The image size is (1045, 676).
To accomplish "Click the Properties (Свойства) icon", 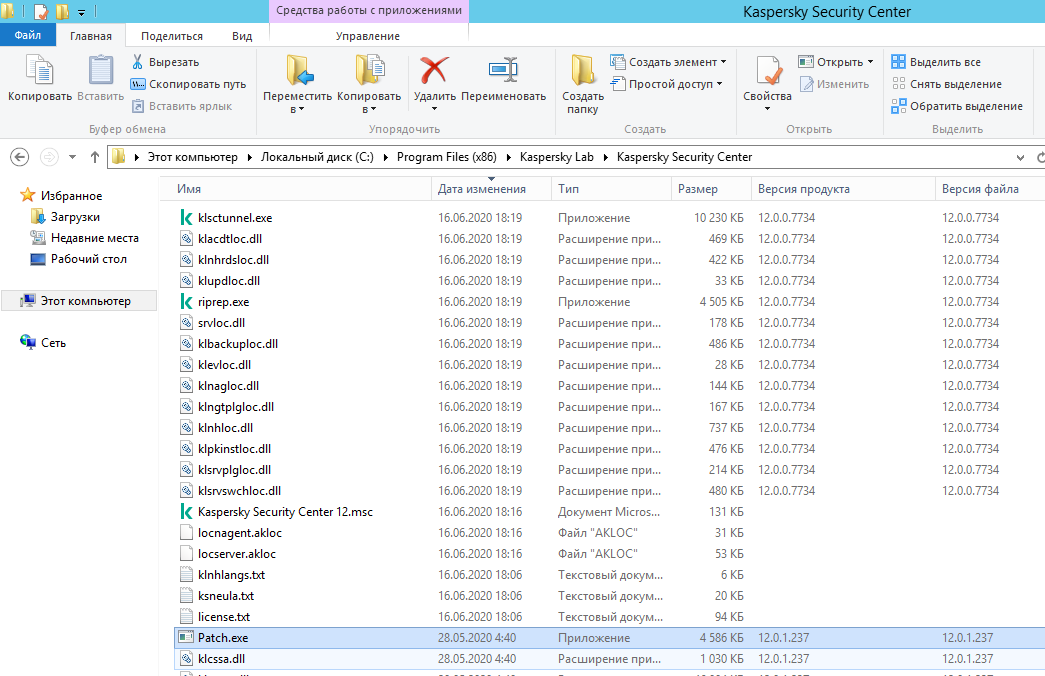I will [x=767, y=72].
